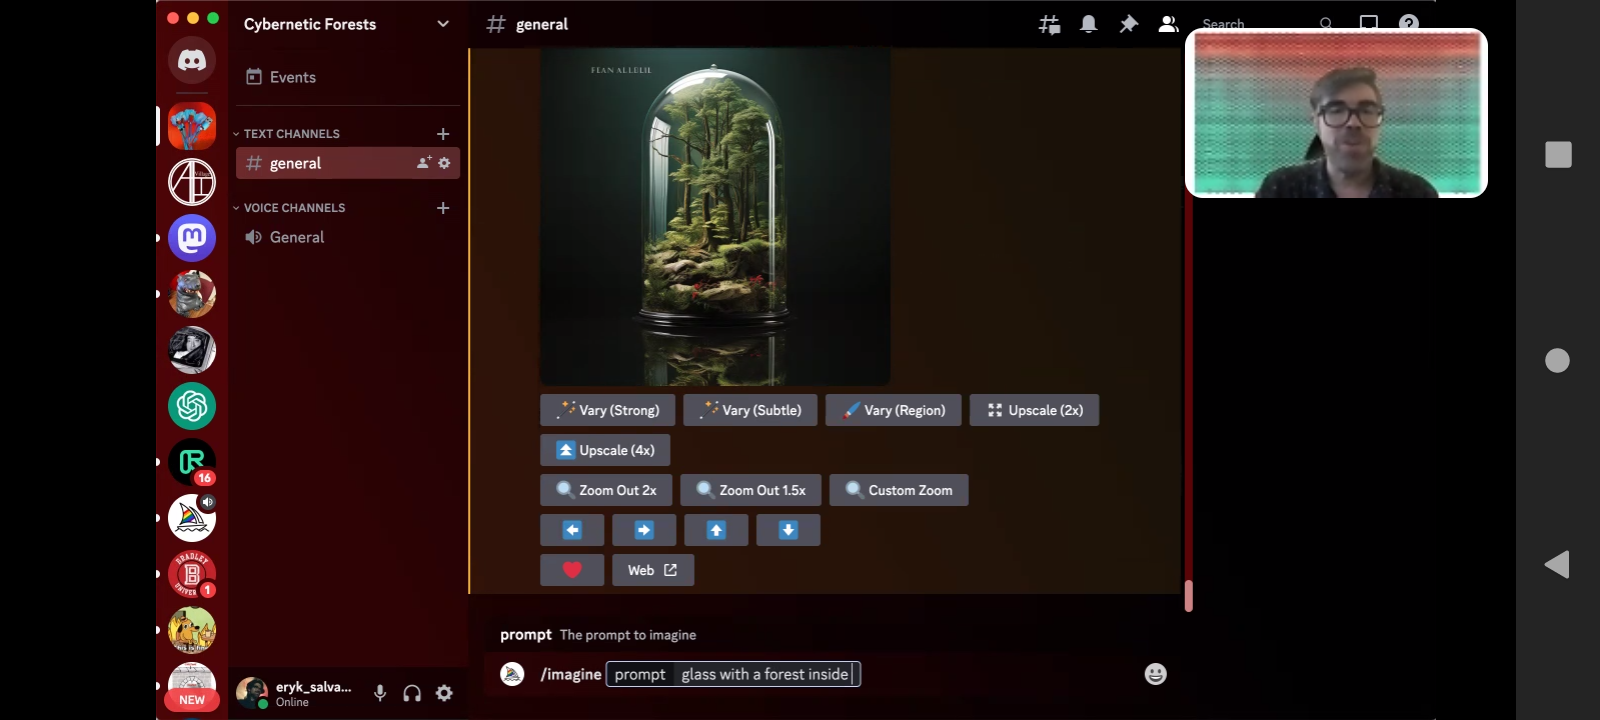Select the general text channel
1600x720 pixels.
296,163
